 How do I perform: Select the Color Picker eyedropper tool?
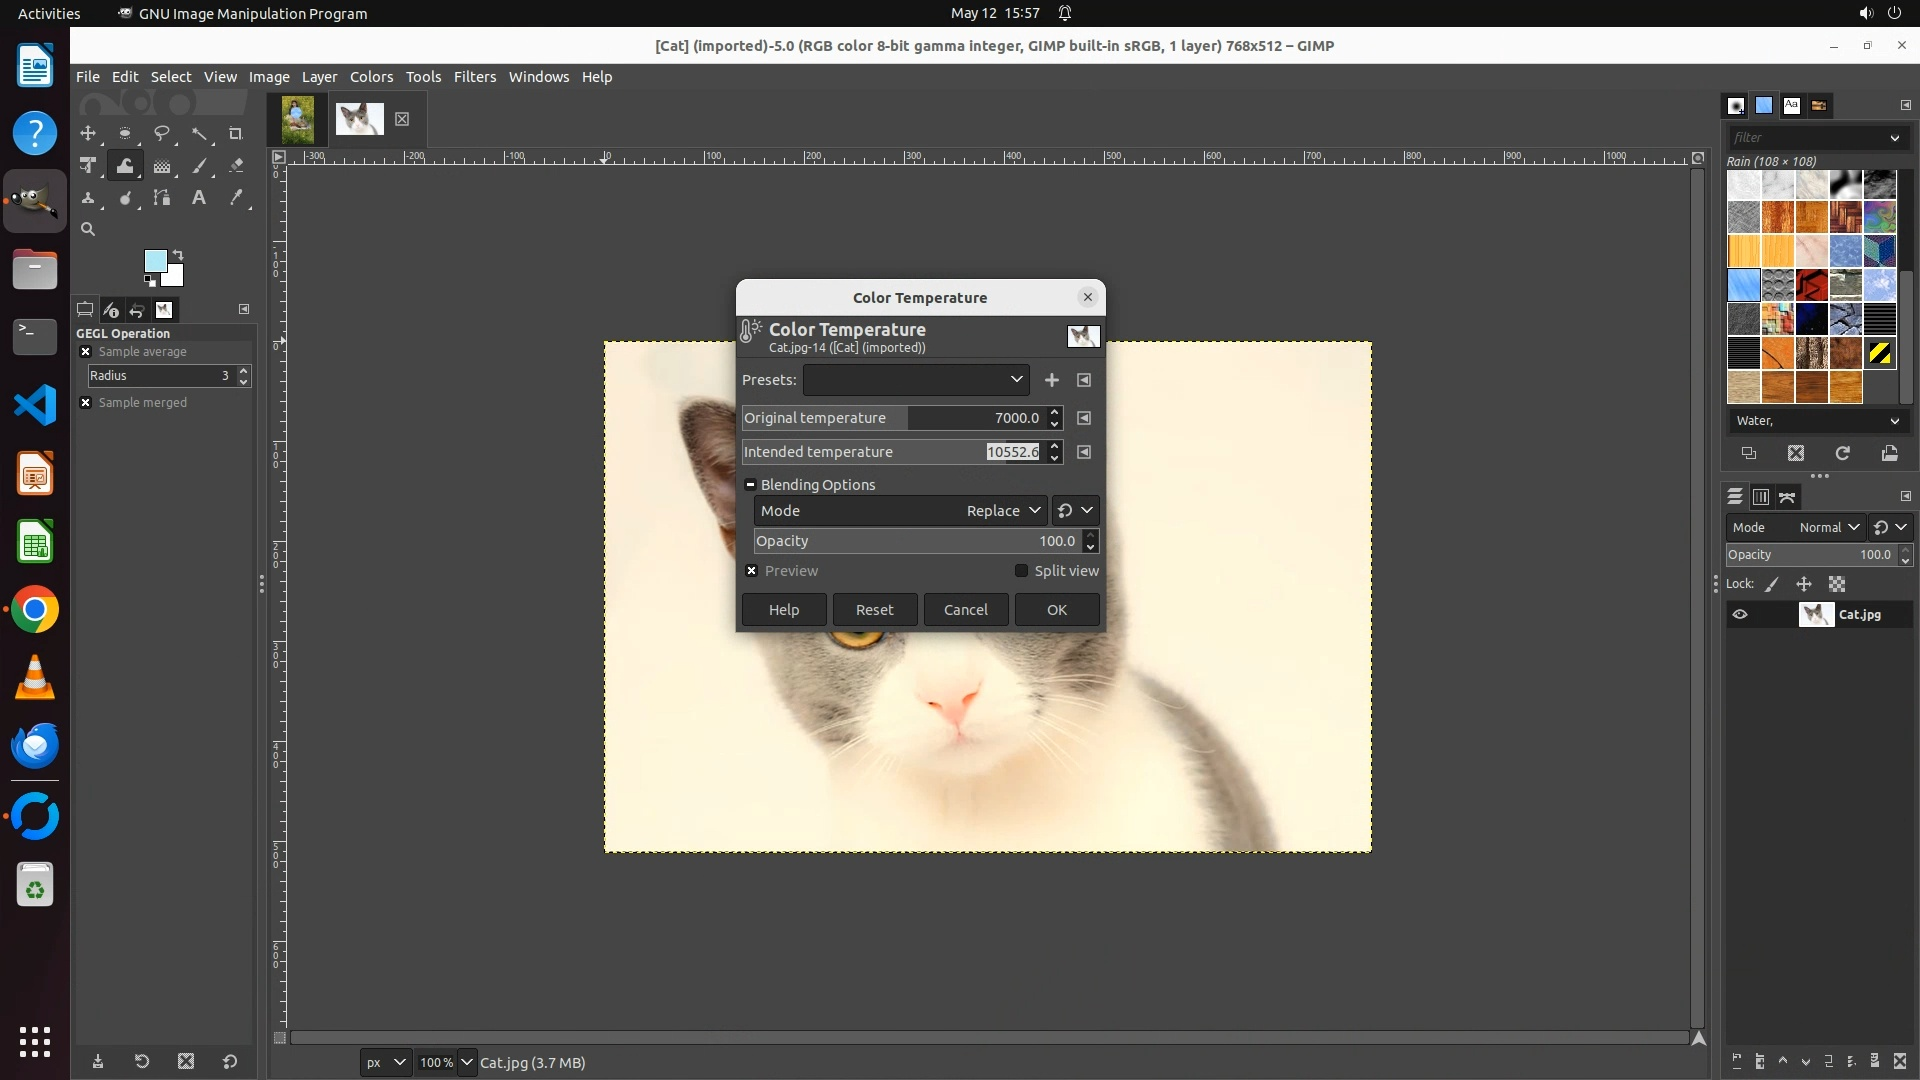(x=236, y=198)
